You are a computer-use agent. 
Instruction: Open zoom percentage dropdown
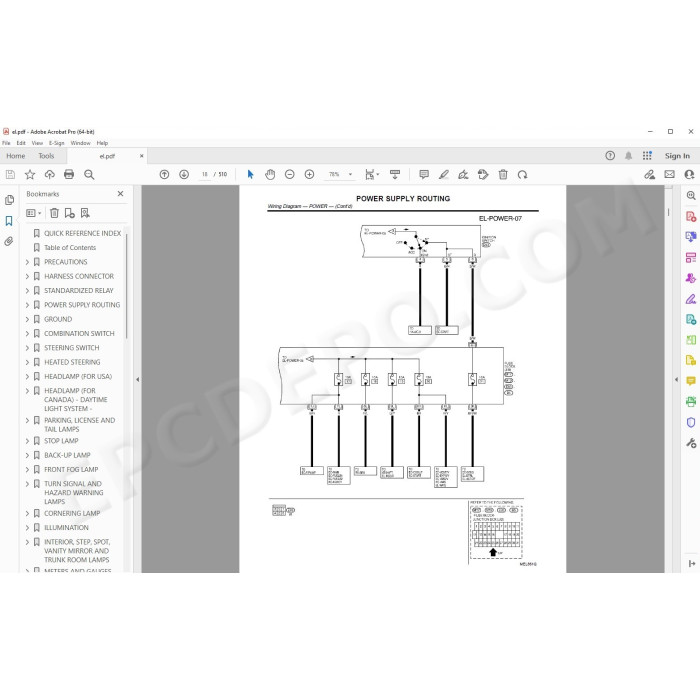(350, 175)
